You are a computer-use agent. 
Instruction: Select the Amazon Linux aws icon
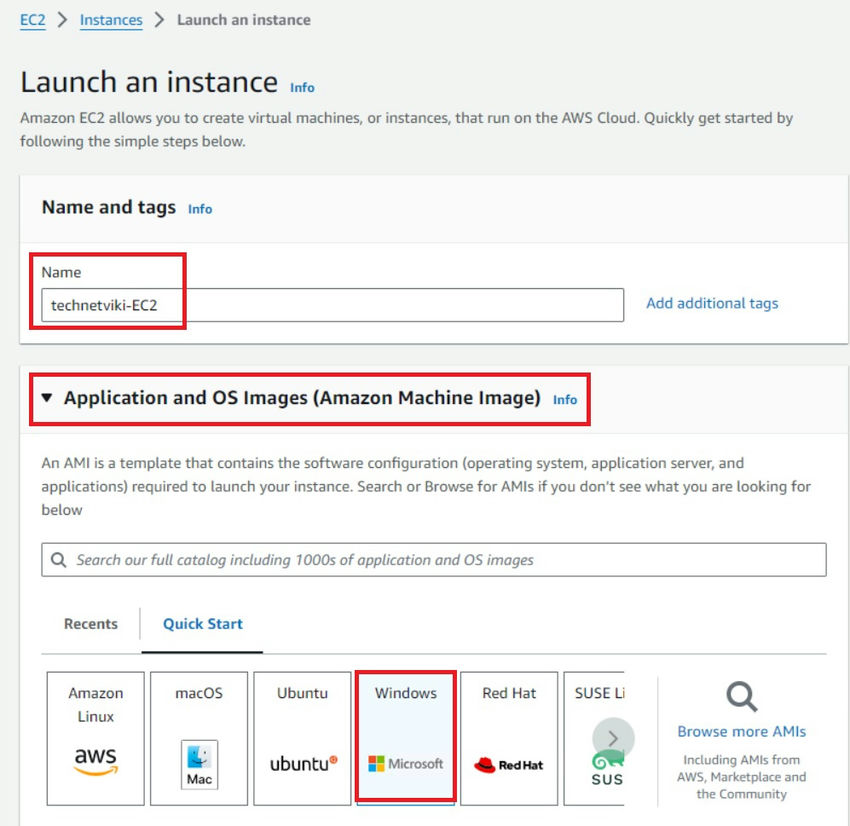pos(95,762)
